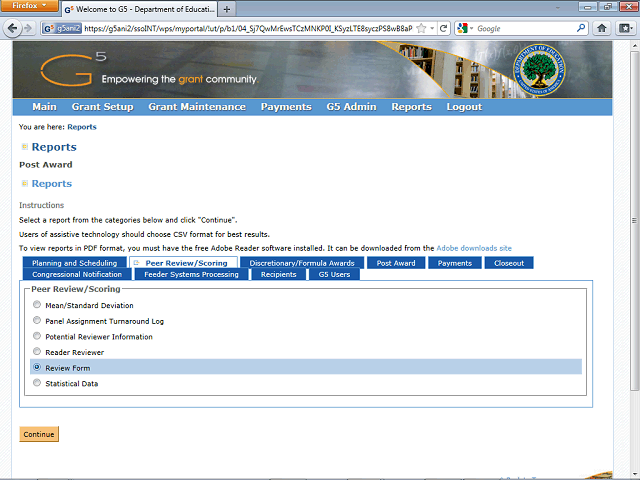Click the browser Forward arrow button
This screenshot has height=480, width=640.
point(28,28)
